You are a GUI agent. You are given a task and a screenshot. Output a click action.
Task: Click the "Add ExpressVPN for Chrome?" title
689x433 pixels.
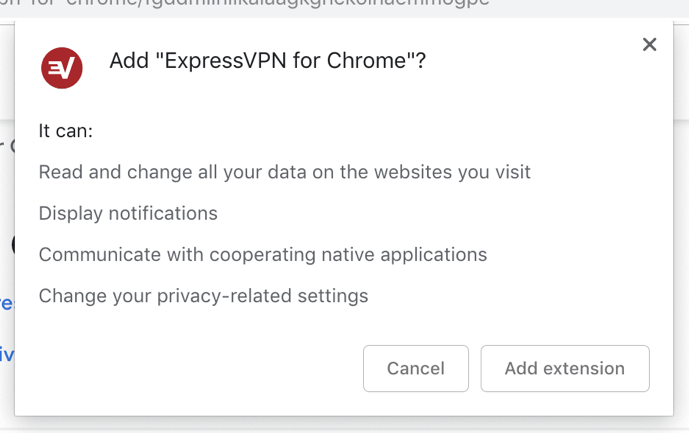(268, 61)
